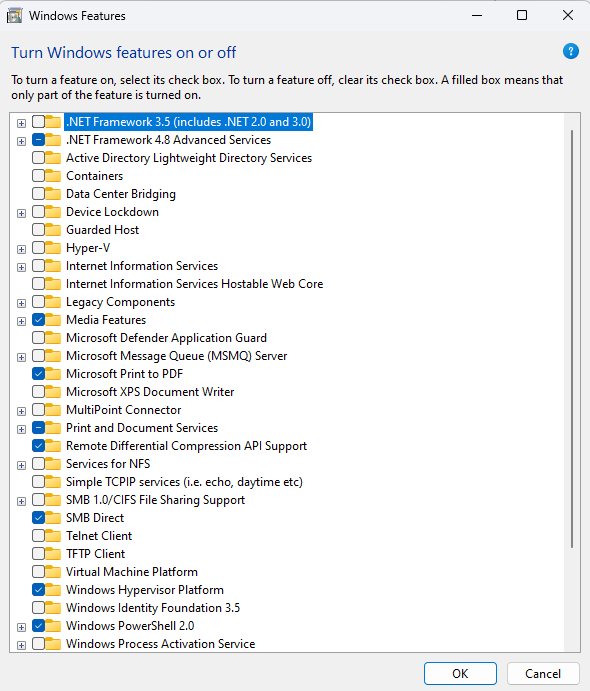Select the Windows Process Activation Service row
The width and height of the screenshot is (590, 691).
pyautogui.click(x=160, y=644)
